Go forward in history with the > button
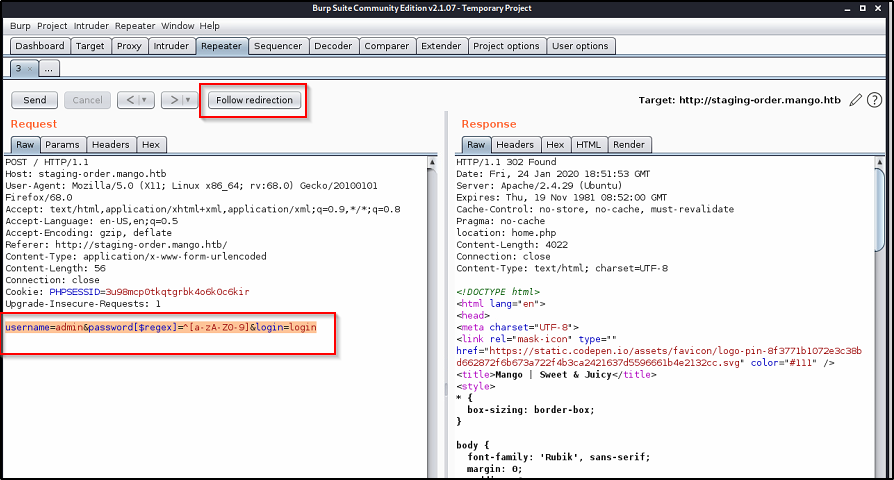 [174, 100]
